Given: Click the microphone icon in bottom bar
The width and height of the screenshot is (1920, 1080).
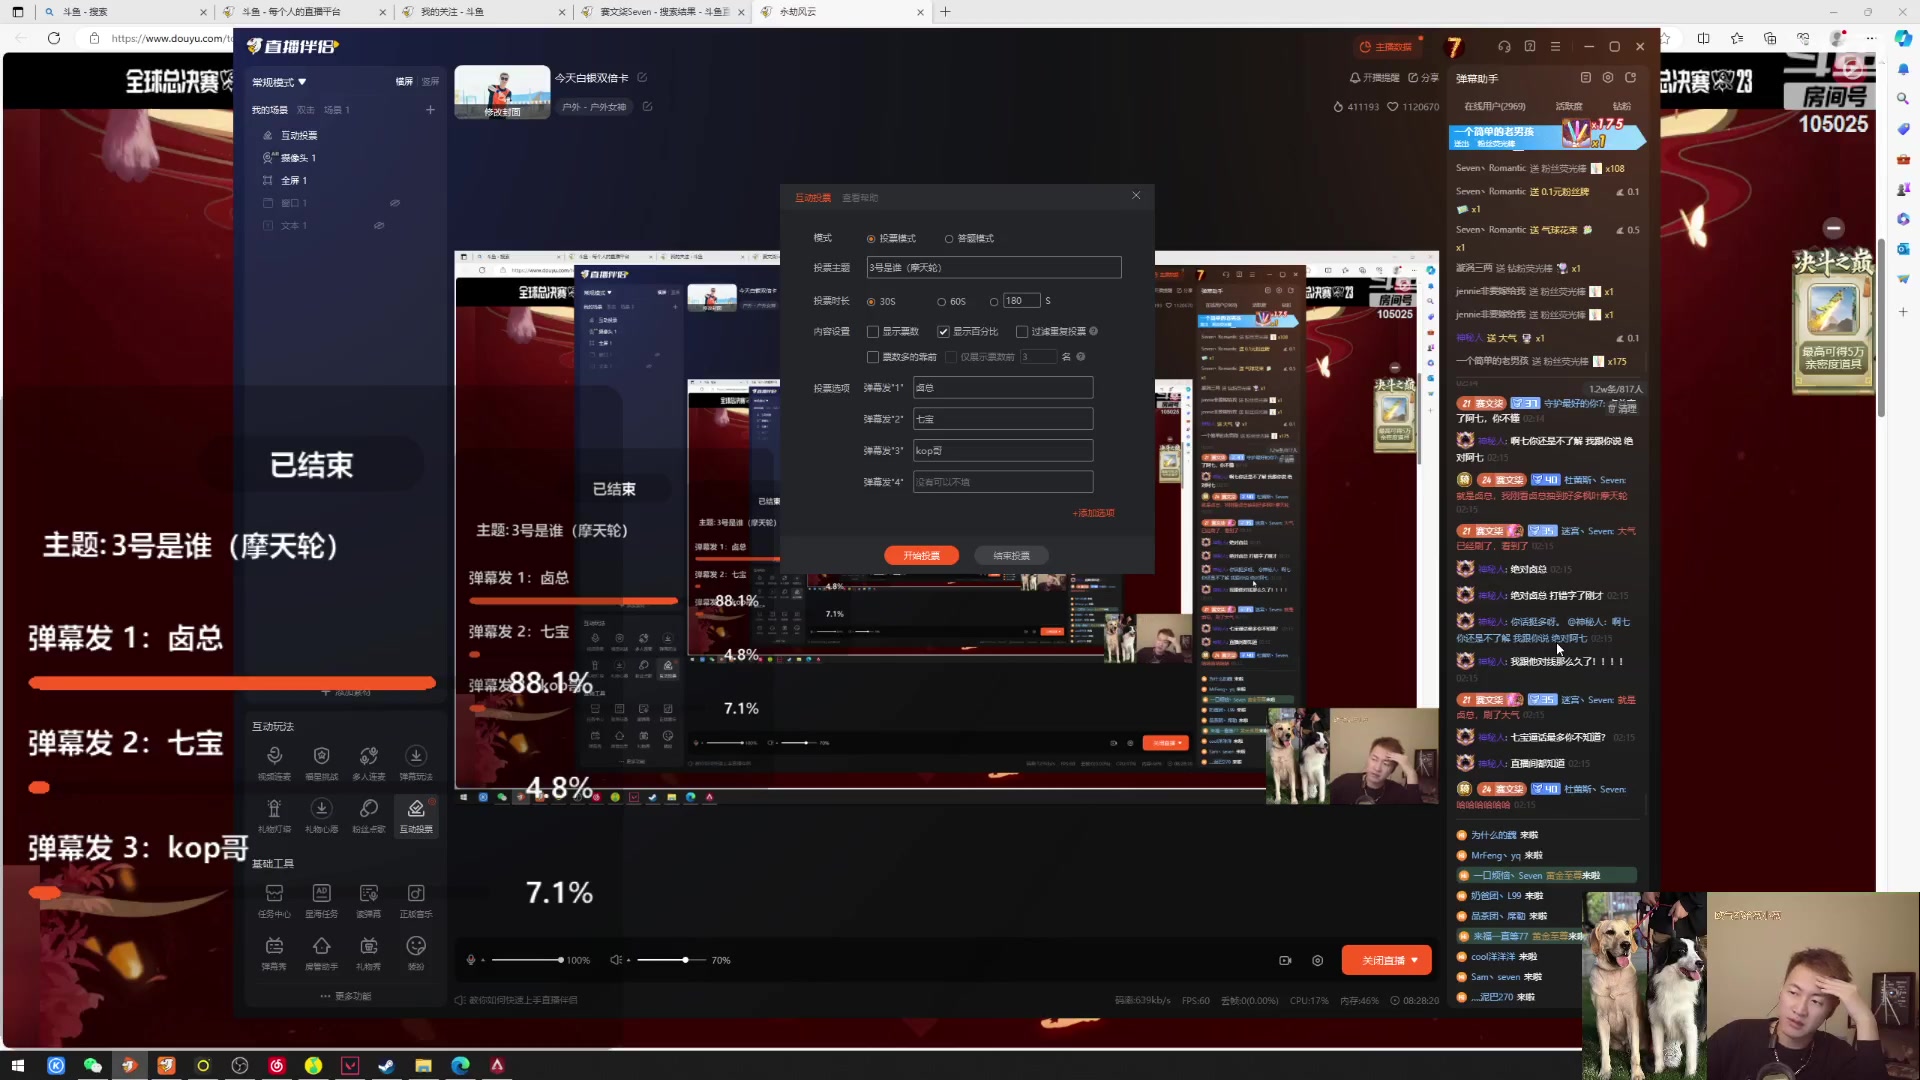Looking at the screenshot, I should coord(471,960).
